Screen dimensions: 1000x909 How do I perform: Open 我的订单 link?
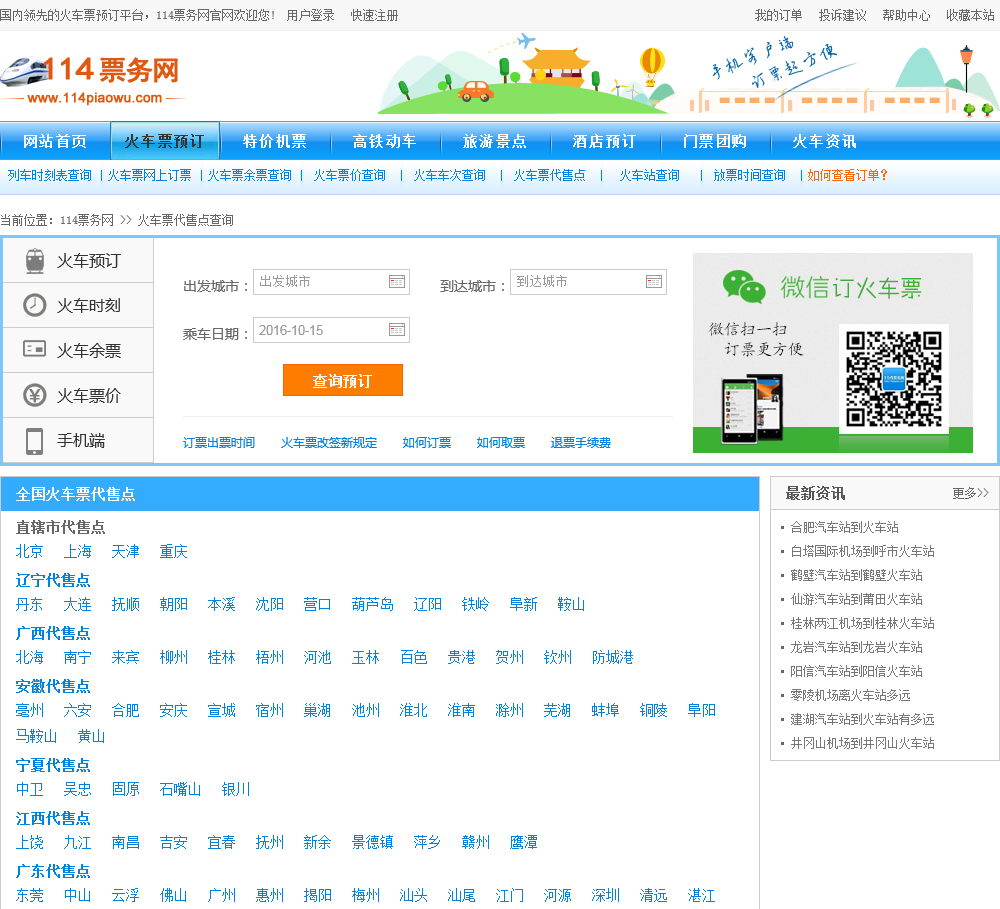778,15
